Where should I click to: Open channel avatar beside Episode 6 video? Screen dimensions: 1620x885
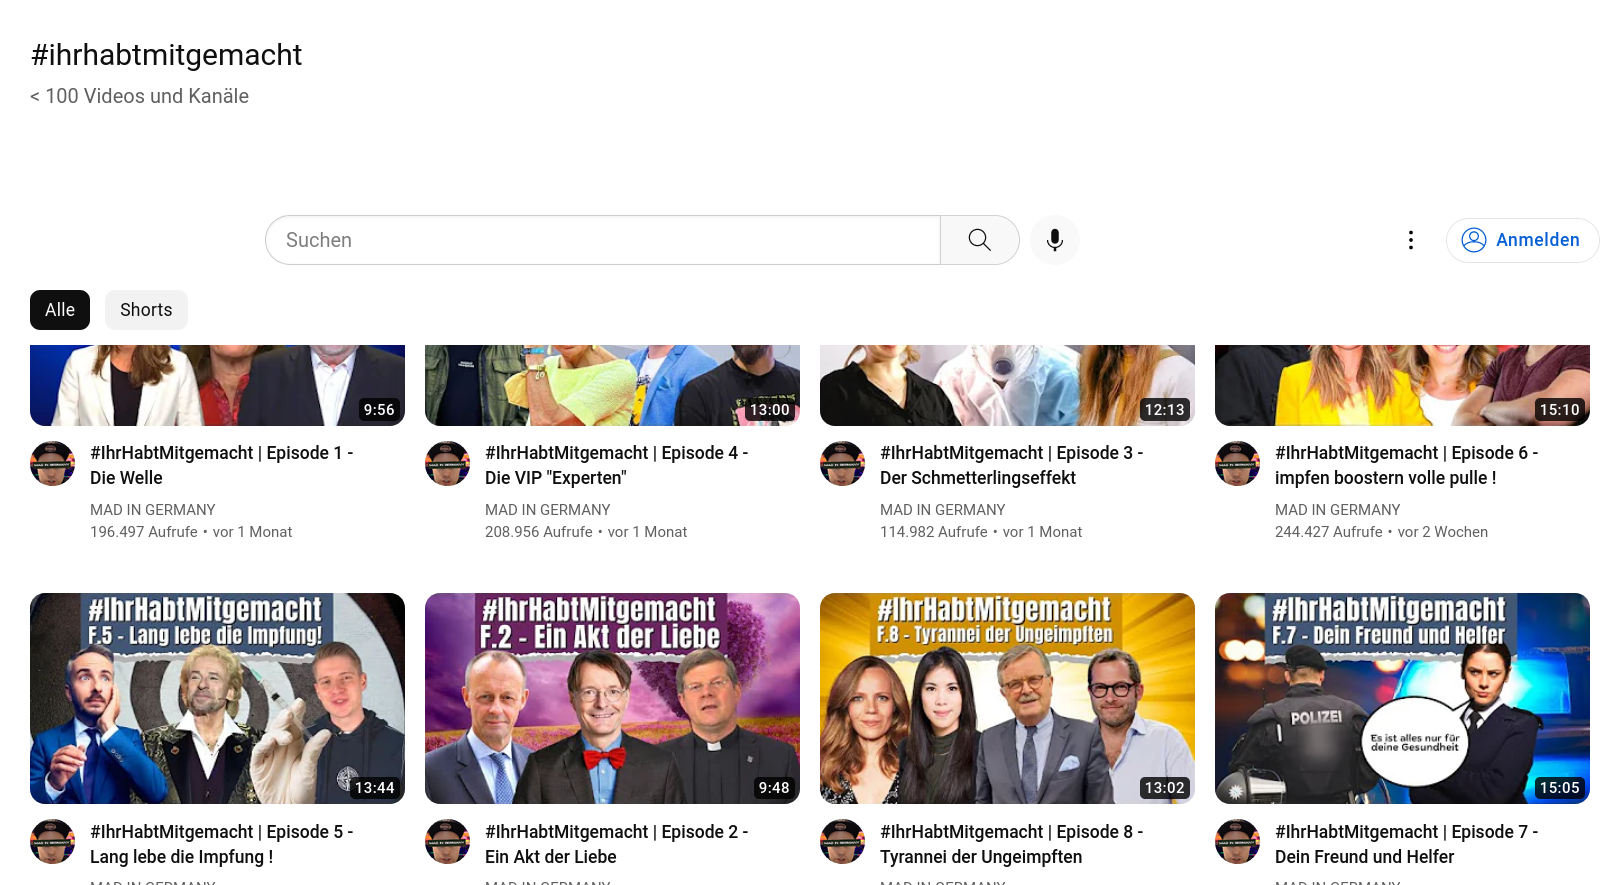coord(1238,463)
